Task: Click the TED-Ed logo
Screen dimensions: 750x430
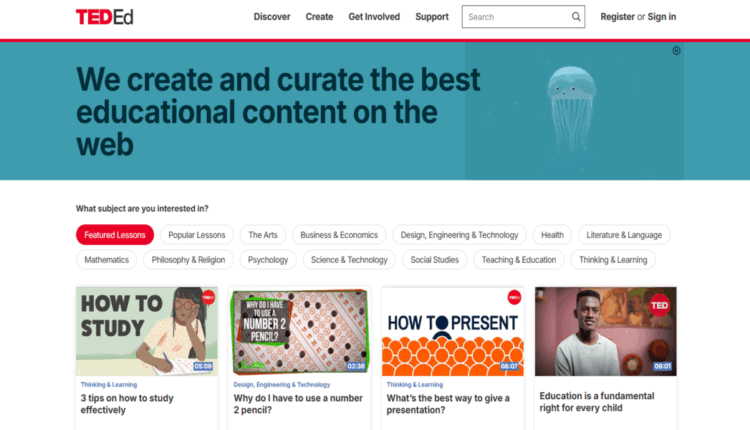Action: point(104,16)
